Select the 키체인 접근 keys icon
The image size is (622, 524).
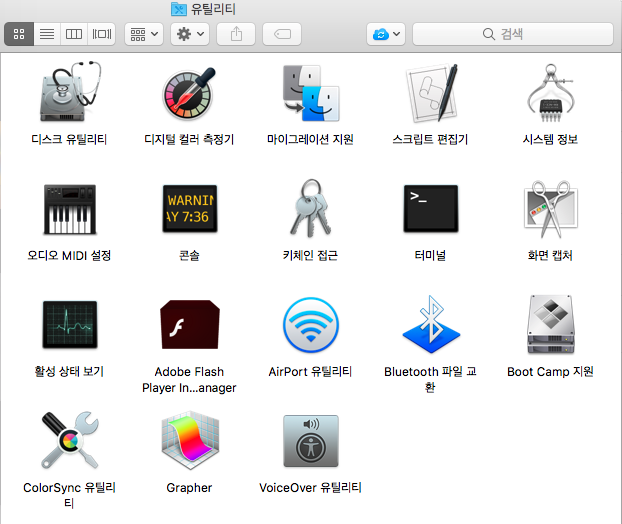click(311, 208)
